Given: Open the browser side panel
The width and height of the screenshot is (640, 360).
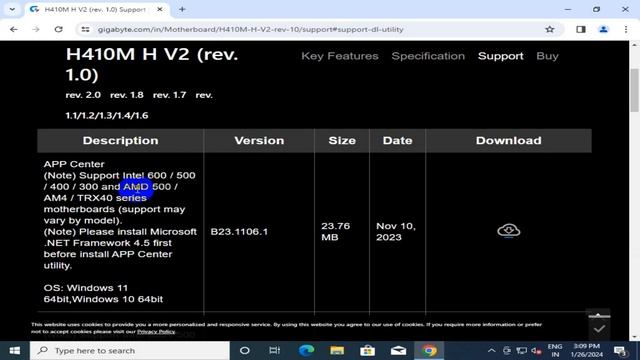Looking at the screenshot, I should (x=581, y=29).
